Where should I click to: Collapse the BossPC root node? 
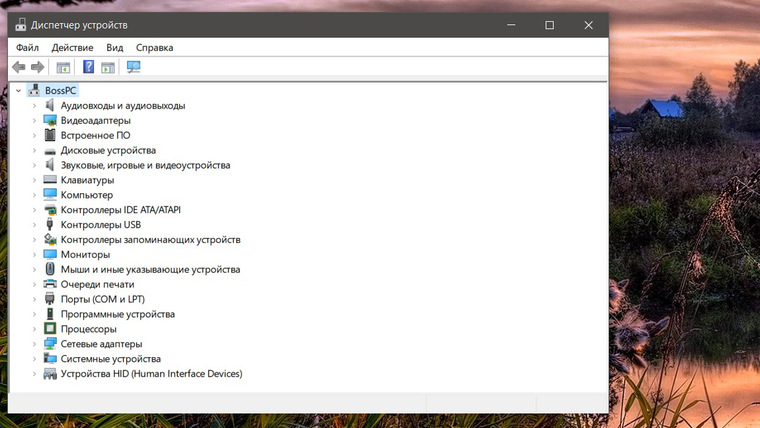(x=18, y=91)
